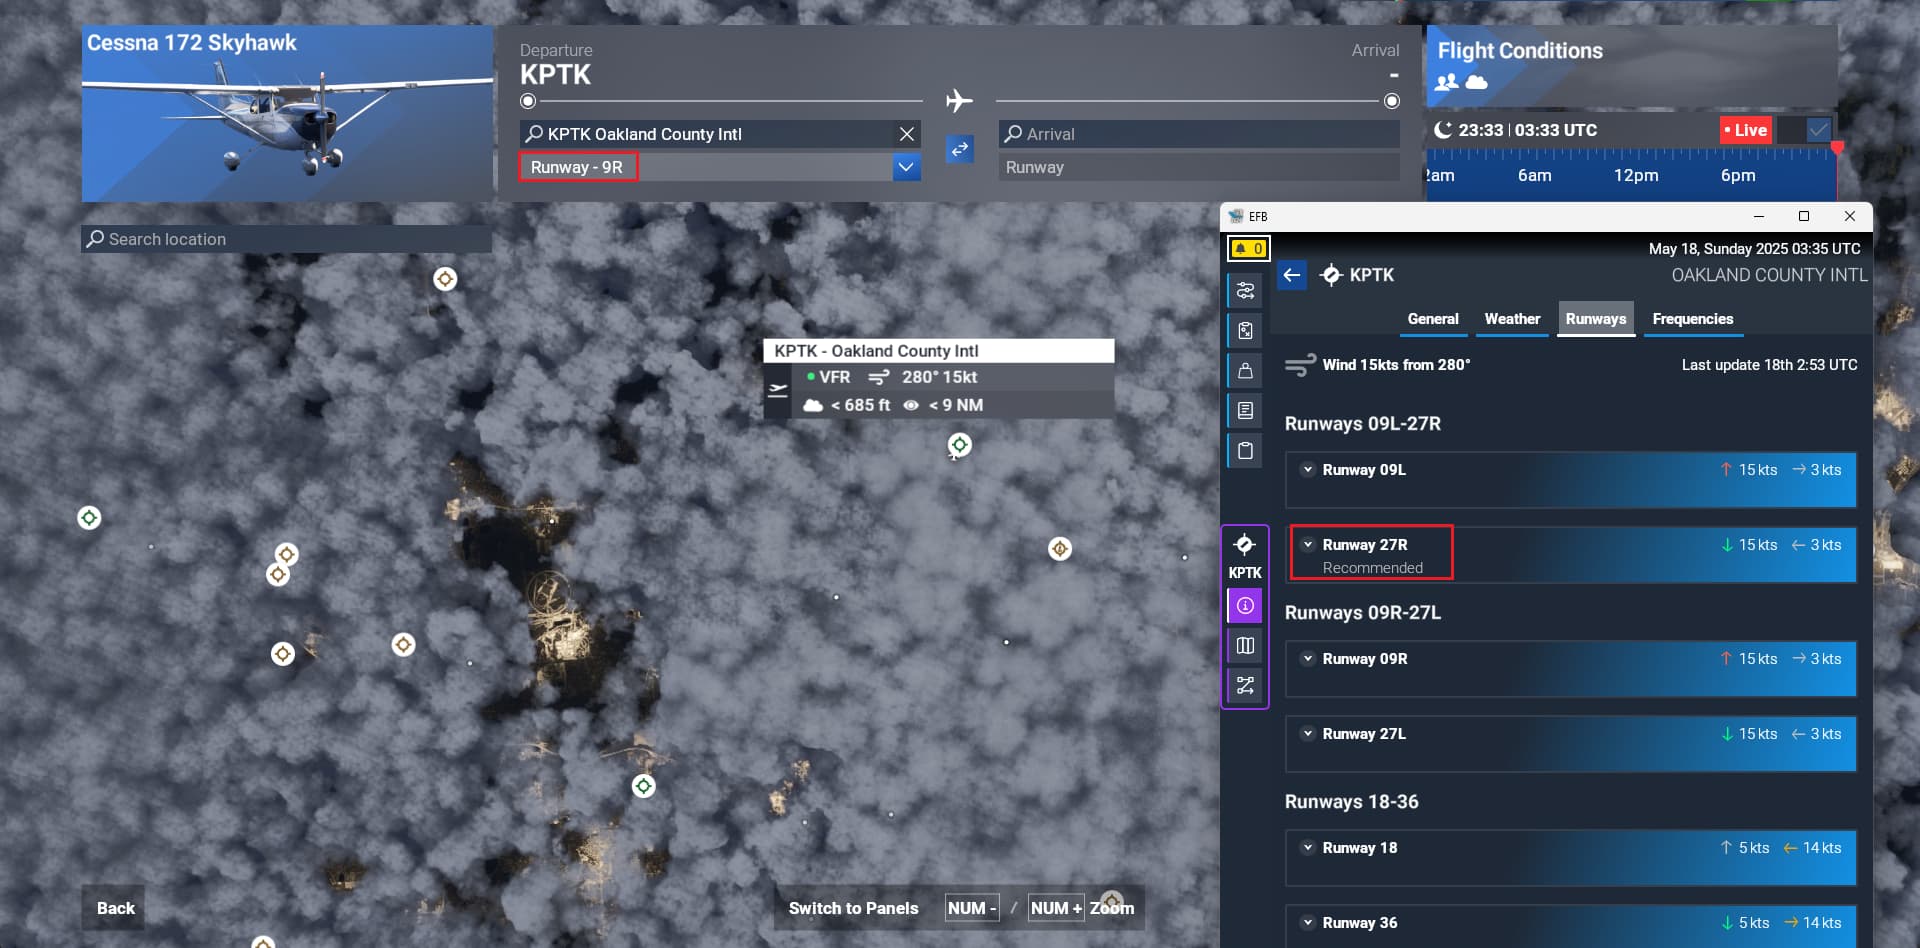
Task: Click the 23:33 | 03:33 UTC time readout
Action: coord(1527,130)
